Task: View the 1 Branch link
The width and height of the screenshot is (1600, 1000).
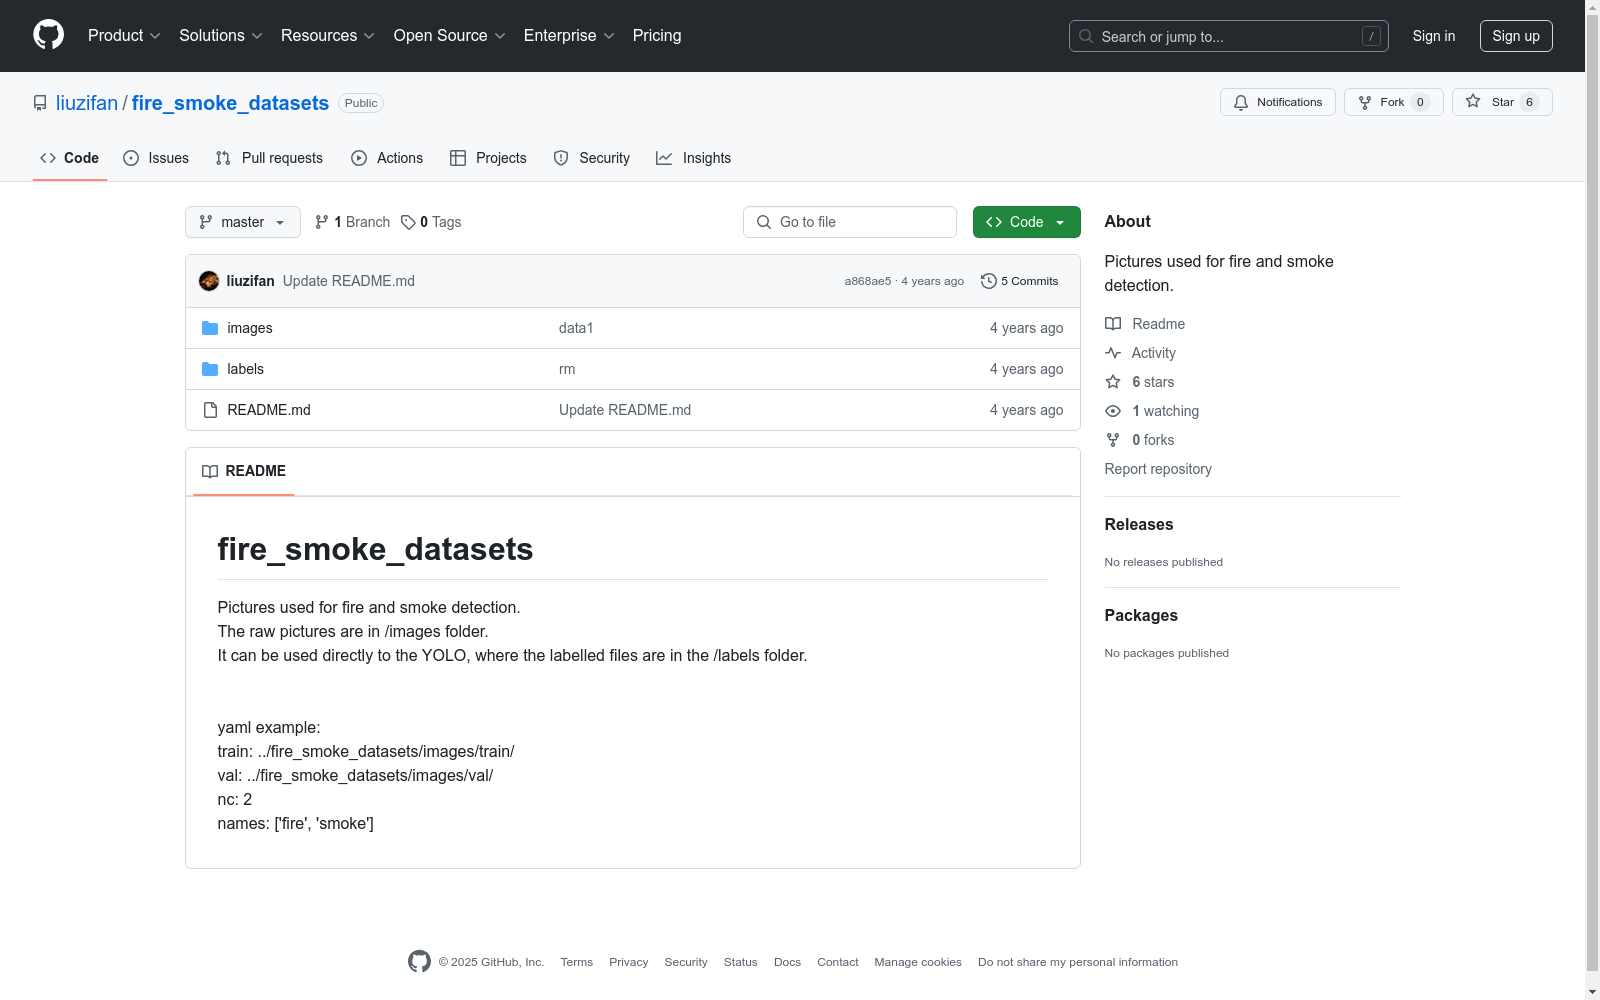Action: 352,222
